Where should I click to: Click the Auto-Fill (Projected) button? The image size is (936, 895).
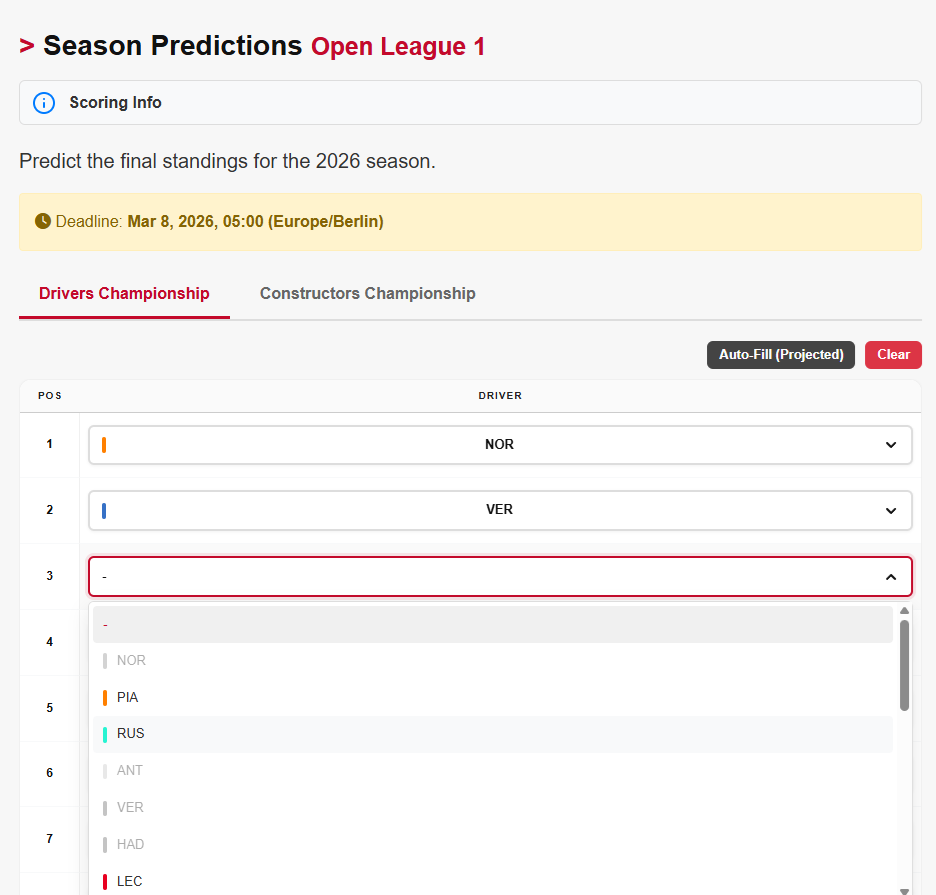pyautogui.click(x=781, y=354)
